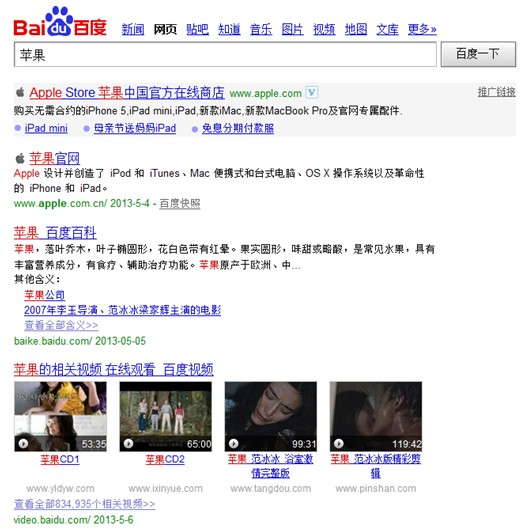Open the iPad mini sublink
Image resolution: width=525 pixels, height=531 pixels.
click(46, 128)
